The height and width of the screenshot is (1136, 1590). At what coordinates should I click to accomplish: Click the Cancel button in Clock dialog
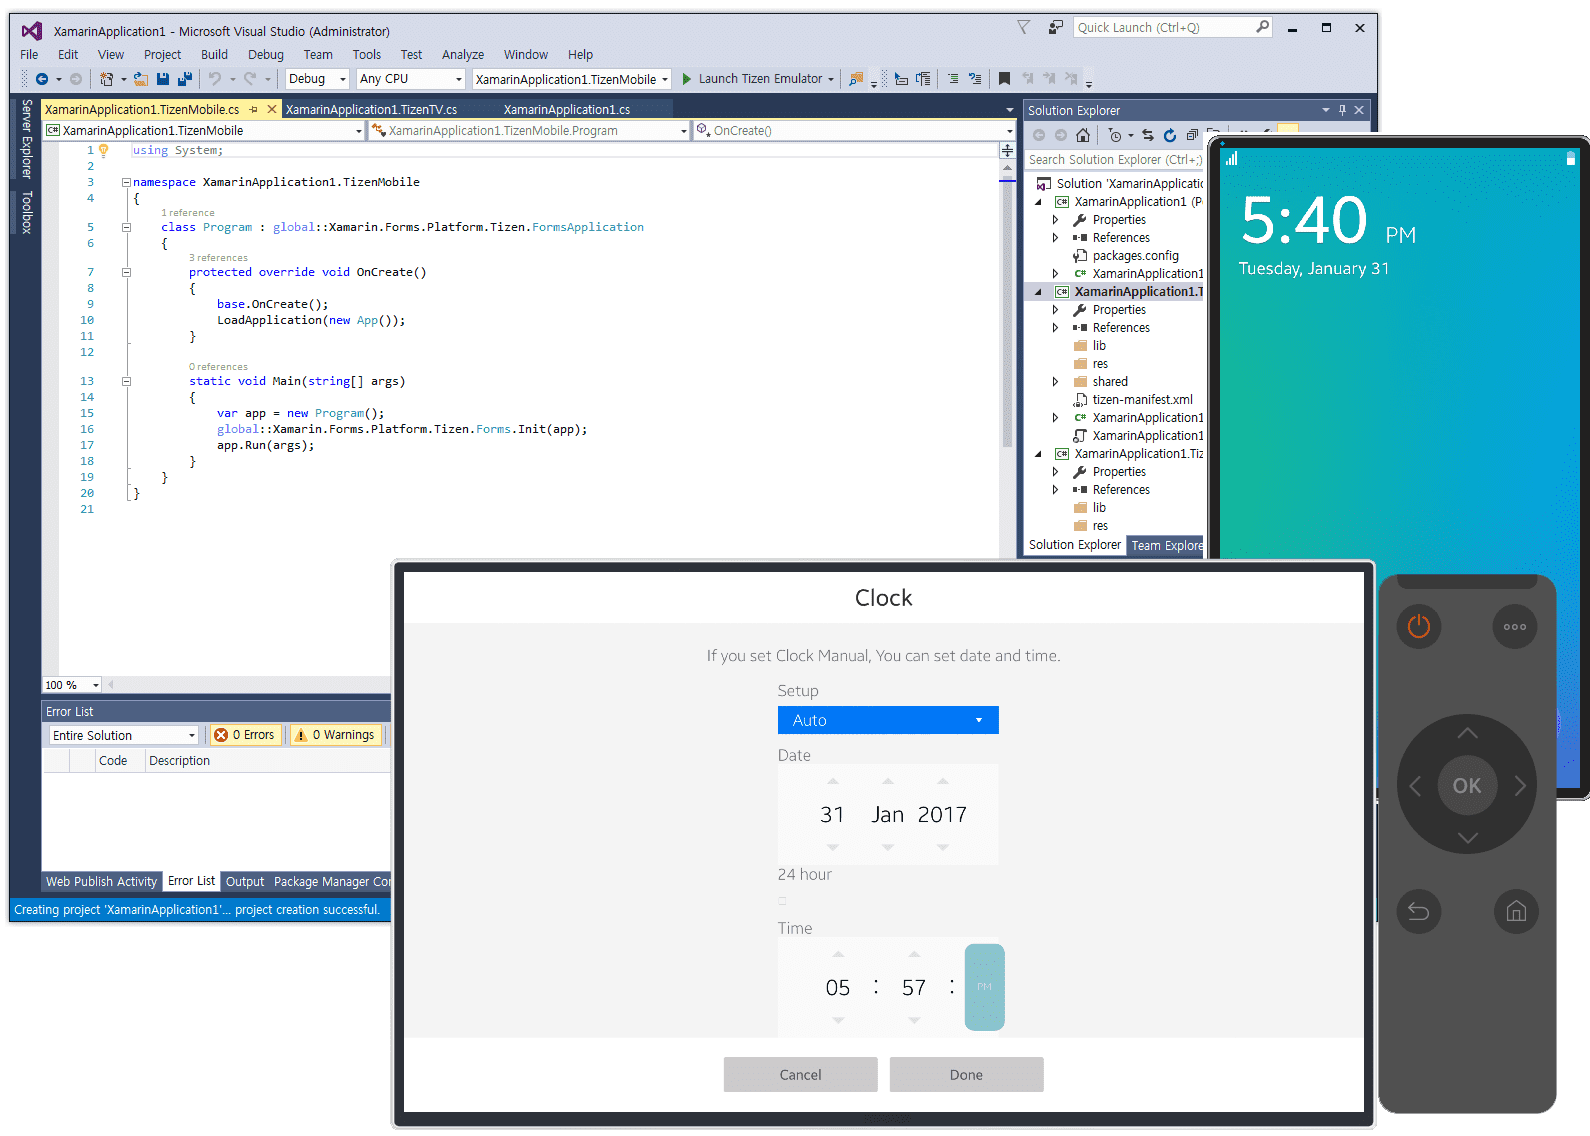[x=800, y=1075]
